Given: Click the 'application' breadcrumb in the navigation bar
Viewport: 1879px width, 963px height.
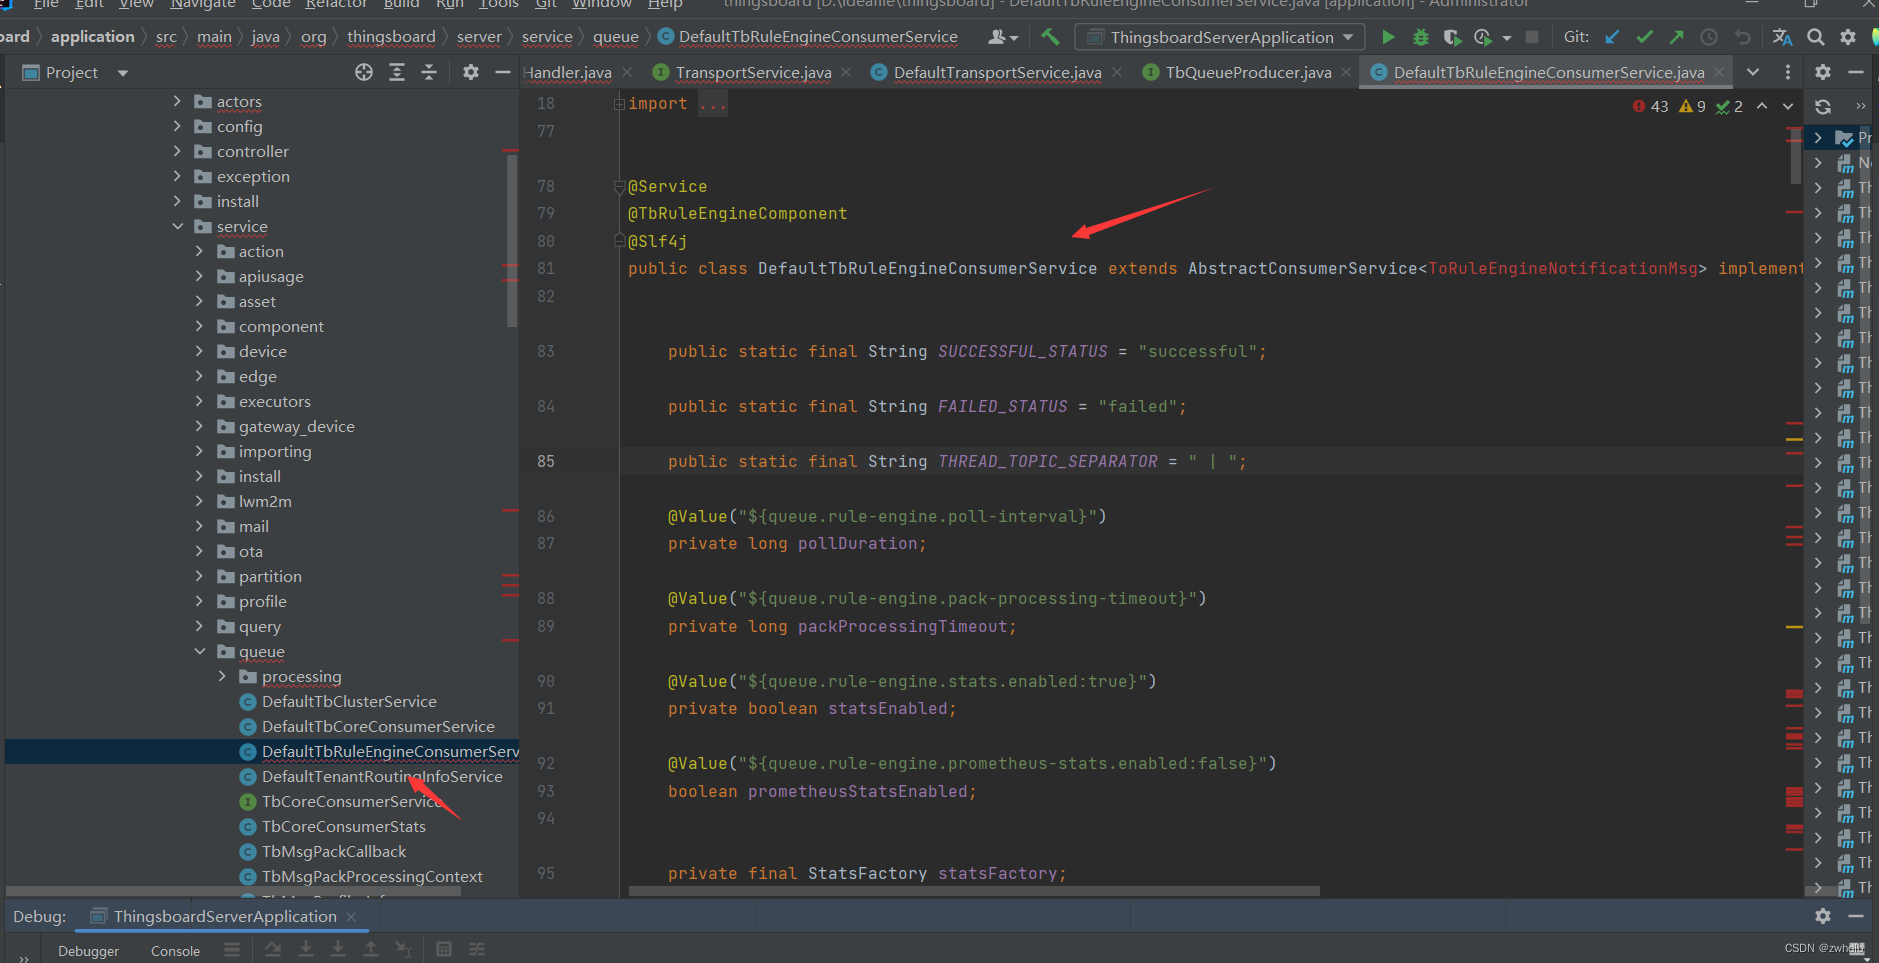Looking at the screenshot, I should tap(92, 37).
